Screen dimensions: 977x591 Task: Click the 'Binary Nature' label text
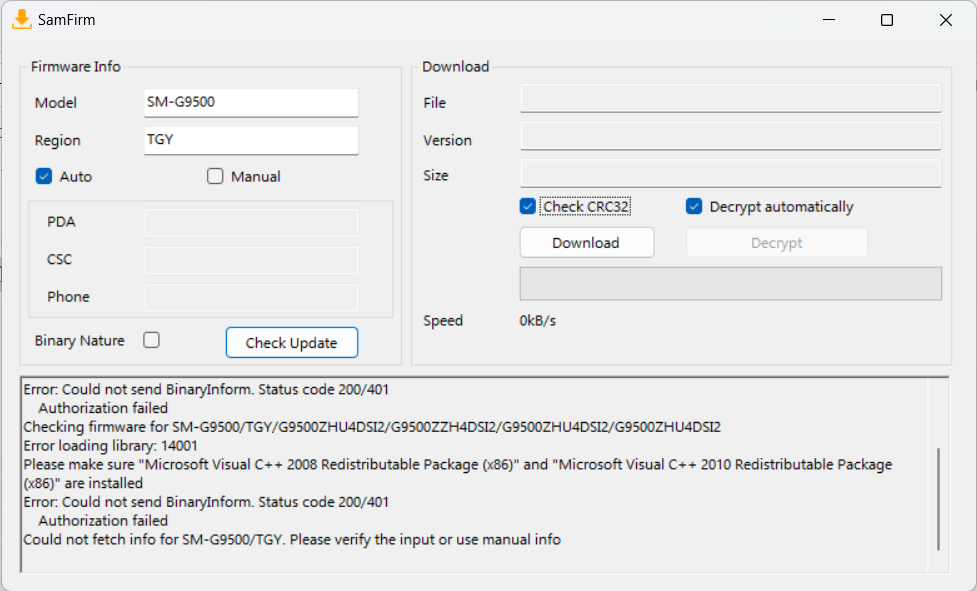tap(80, 341)
